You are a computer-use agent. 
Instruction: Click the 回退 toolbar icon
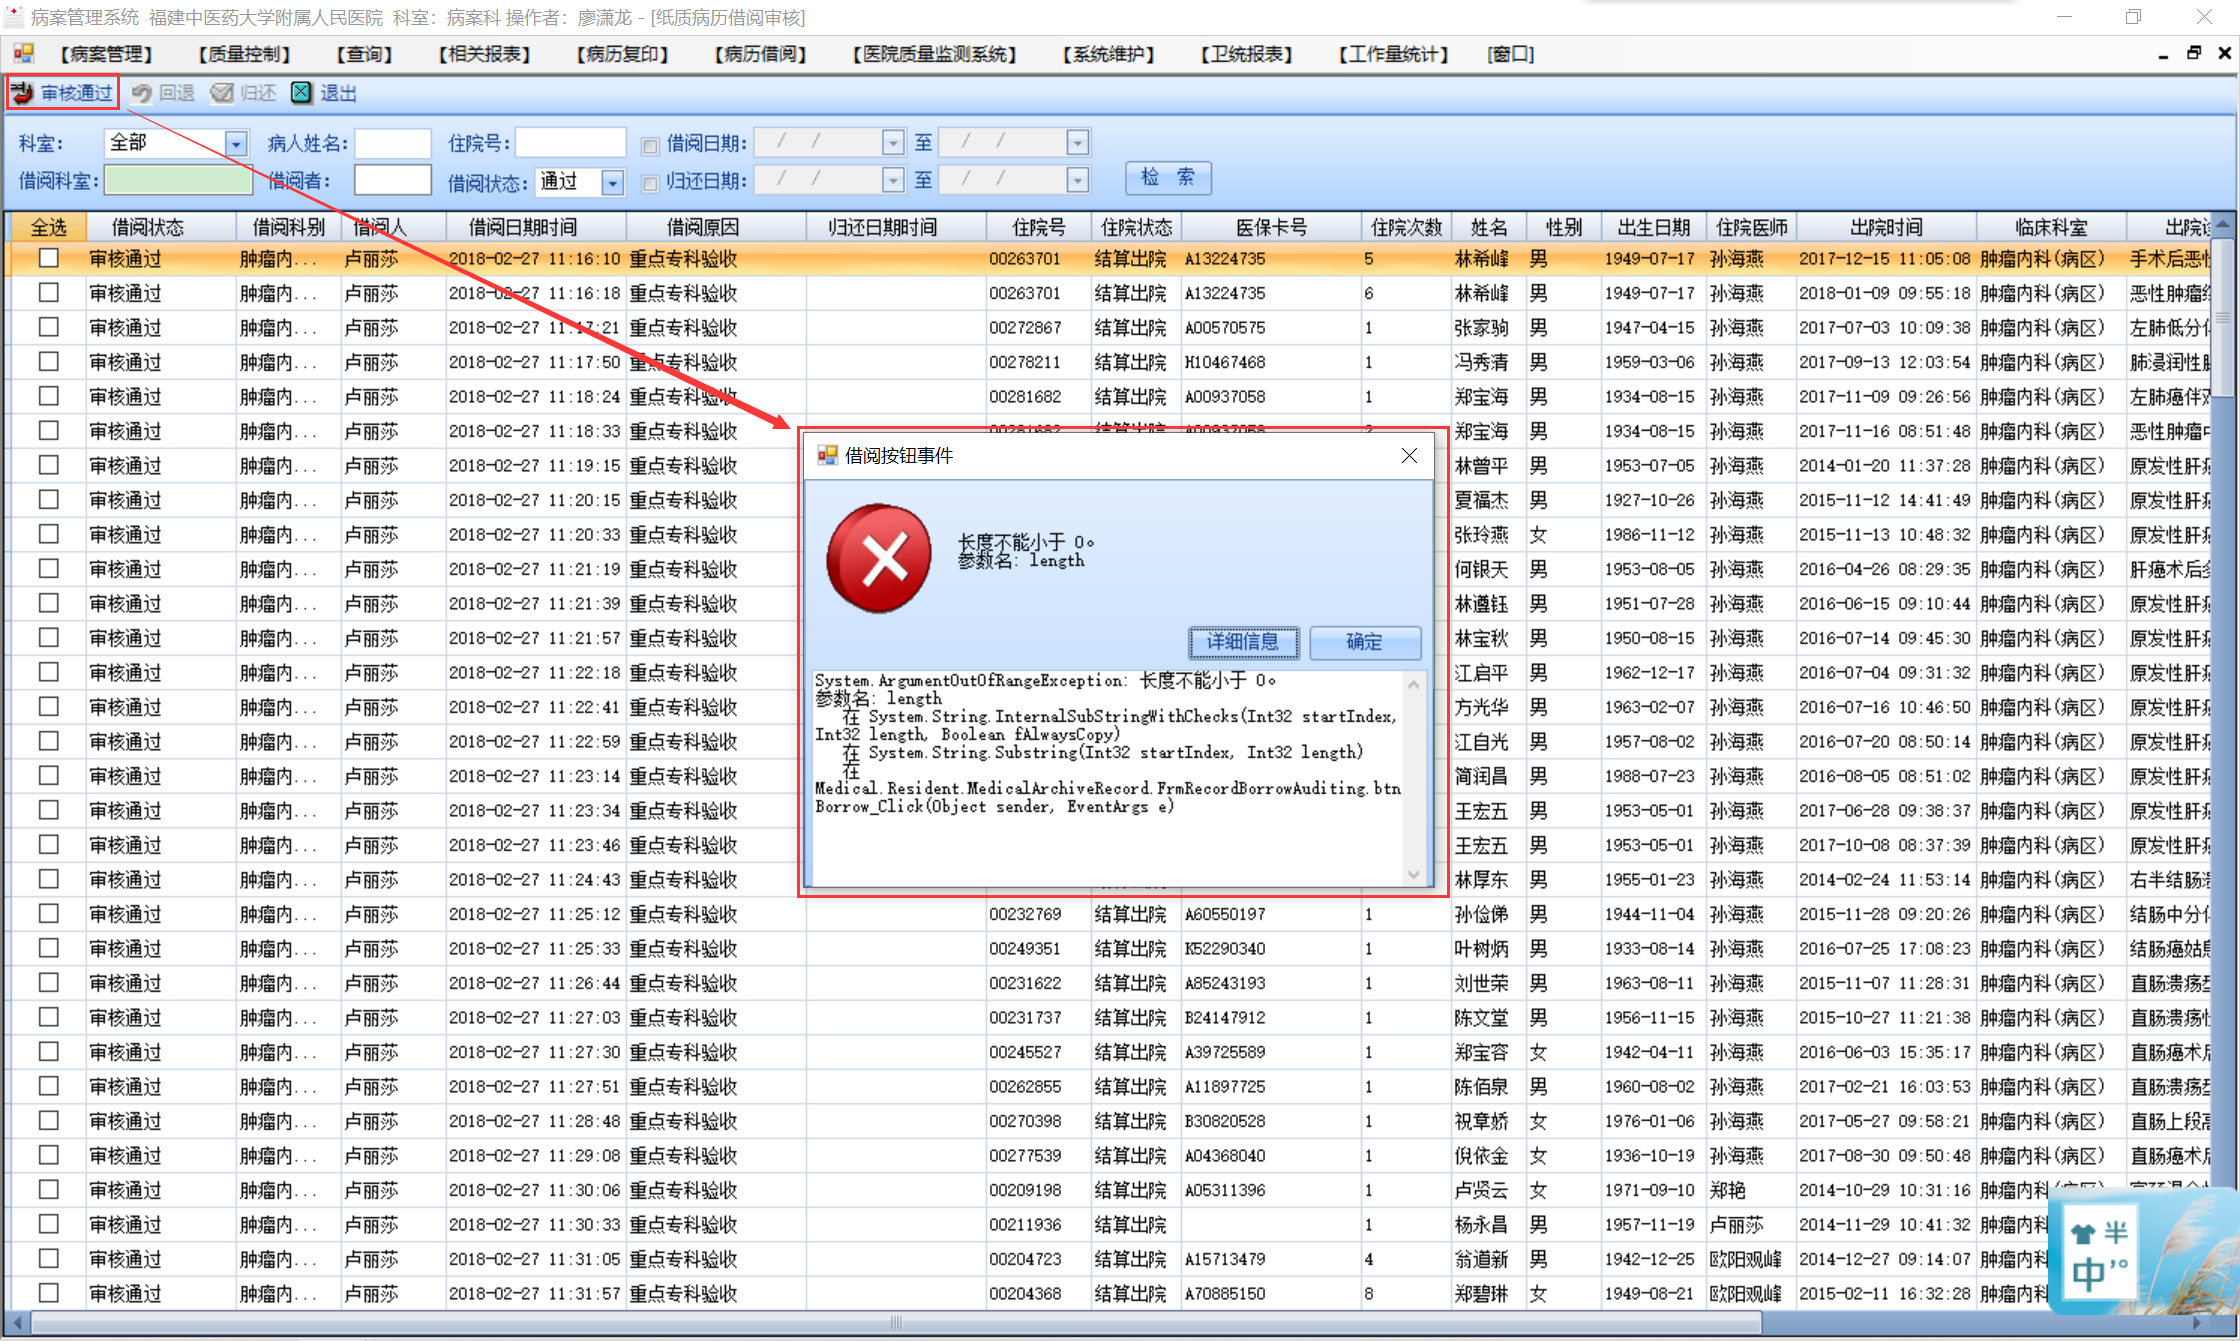(x=142, y=93)
